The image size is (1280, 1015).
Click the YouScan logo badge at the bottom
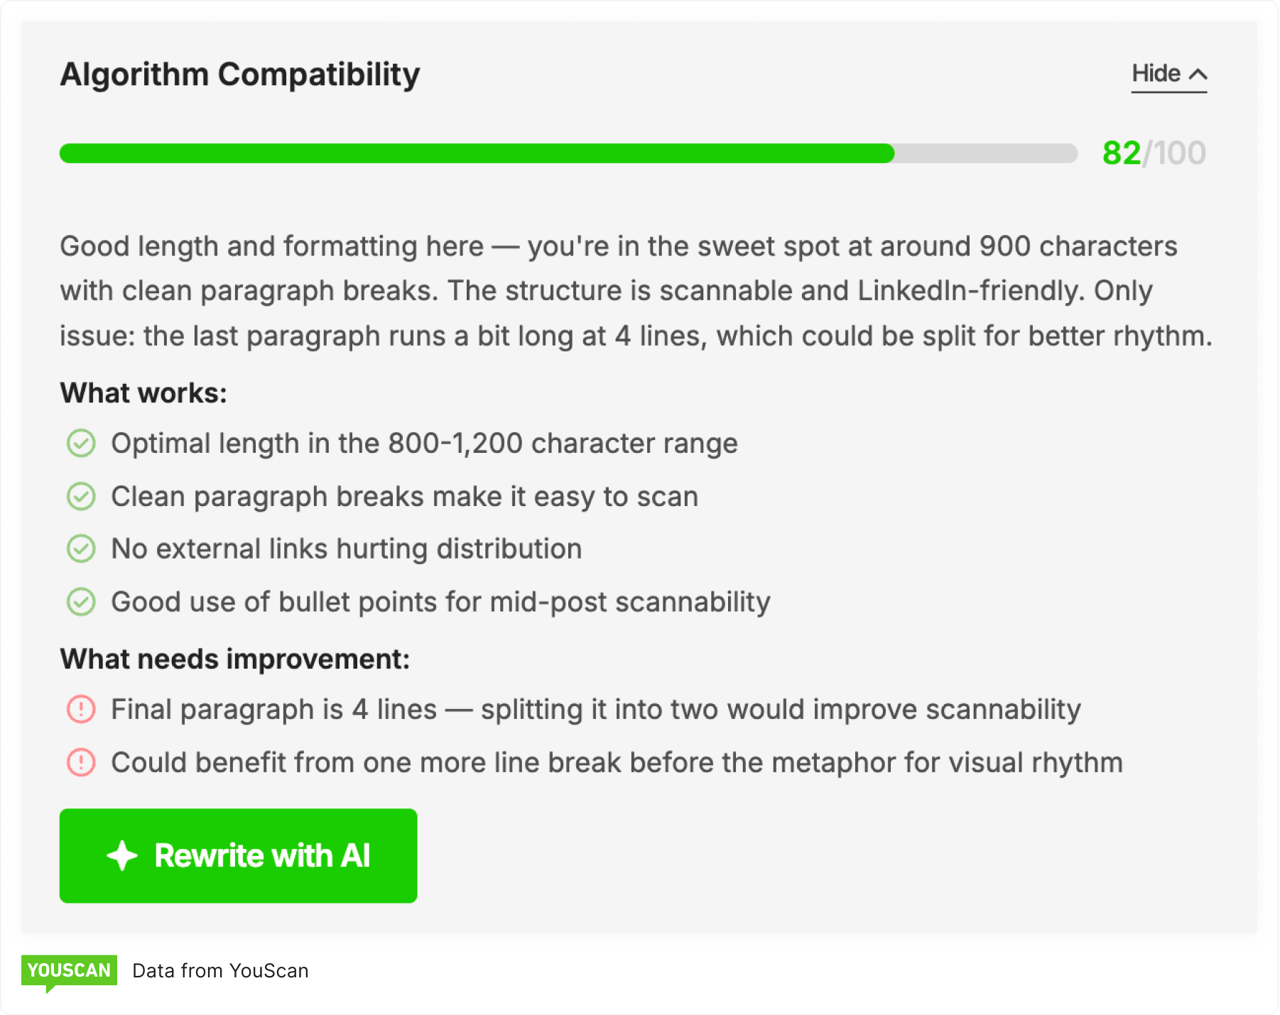[68, 969]
